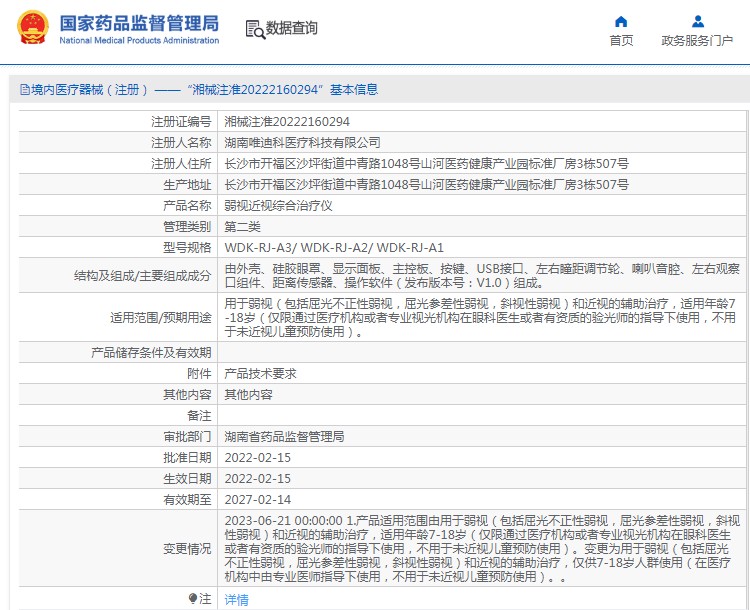Select 生产地址 address value
750x610 pixels.
pyautogui.click(x=427, y=185)
